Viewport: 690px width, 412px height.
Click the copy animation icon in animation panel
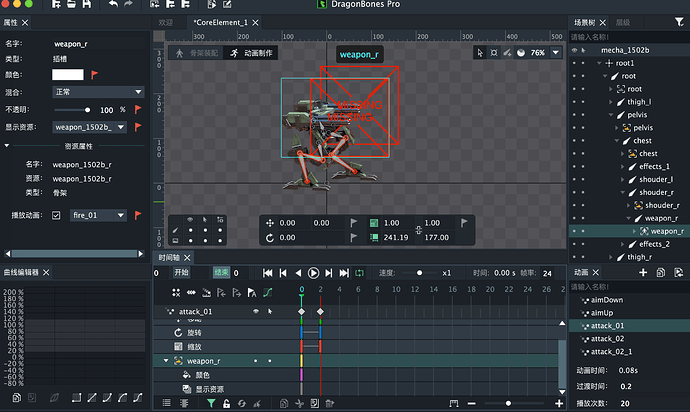(x=661, y=272)
